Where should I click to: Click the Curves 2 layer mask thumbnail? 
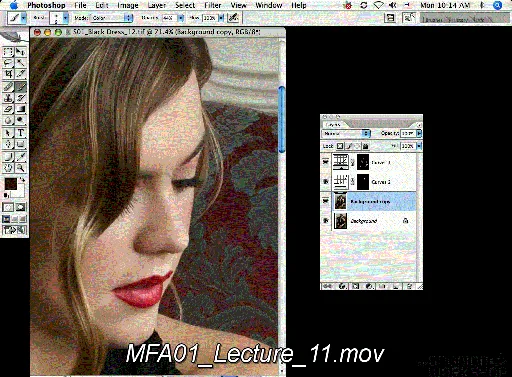click(x=363, y=182)
